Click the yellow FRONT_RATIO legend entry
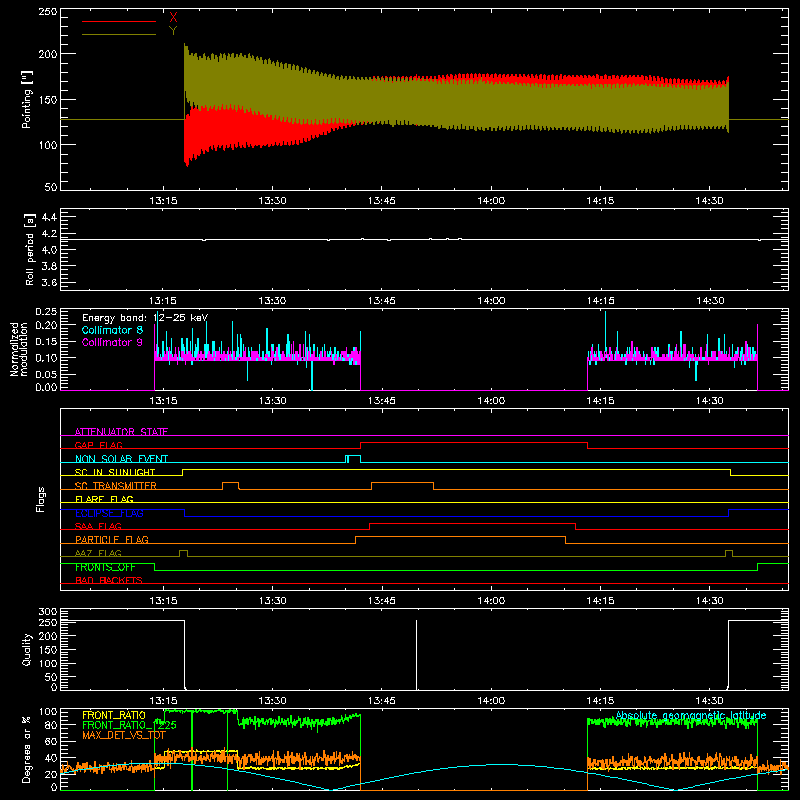Viewport: 800px width, 800px height. tap(114, 715)
